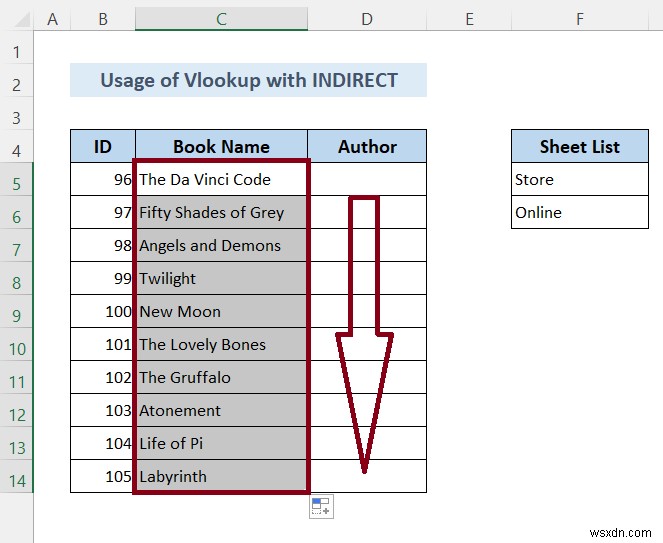Screen dimensions: 663x543
Task: Select the cell 'Twilight'
Action: pyautogui.click(x=221, y=278)
